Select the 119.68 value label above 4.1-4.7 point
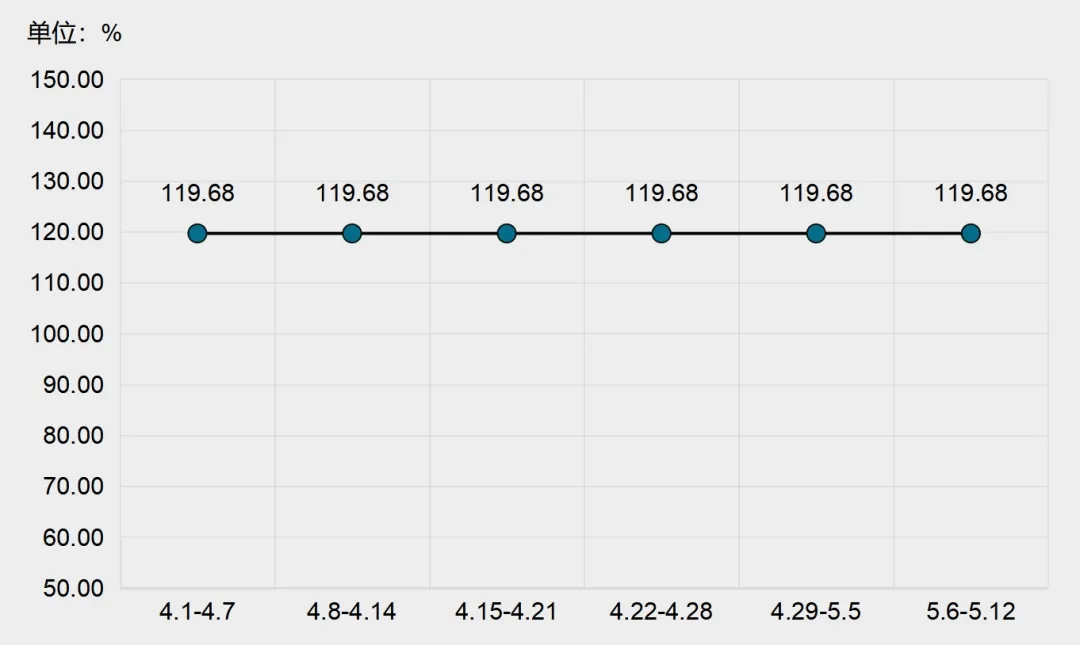 click(x=198, y=194)
